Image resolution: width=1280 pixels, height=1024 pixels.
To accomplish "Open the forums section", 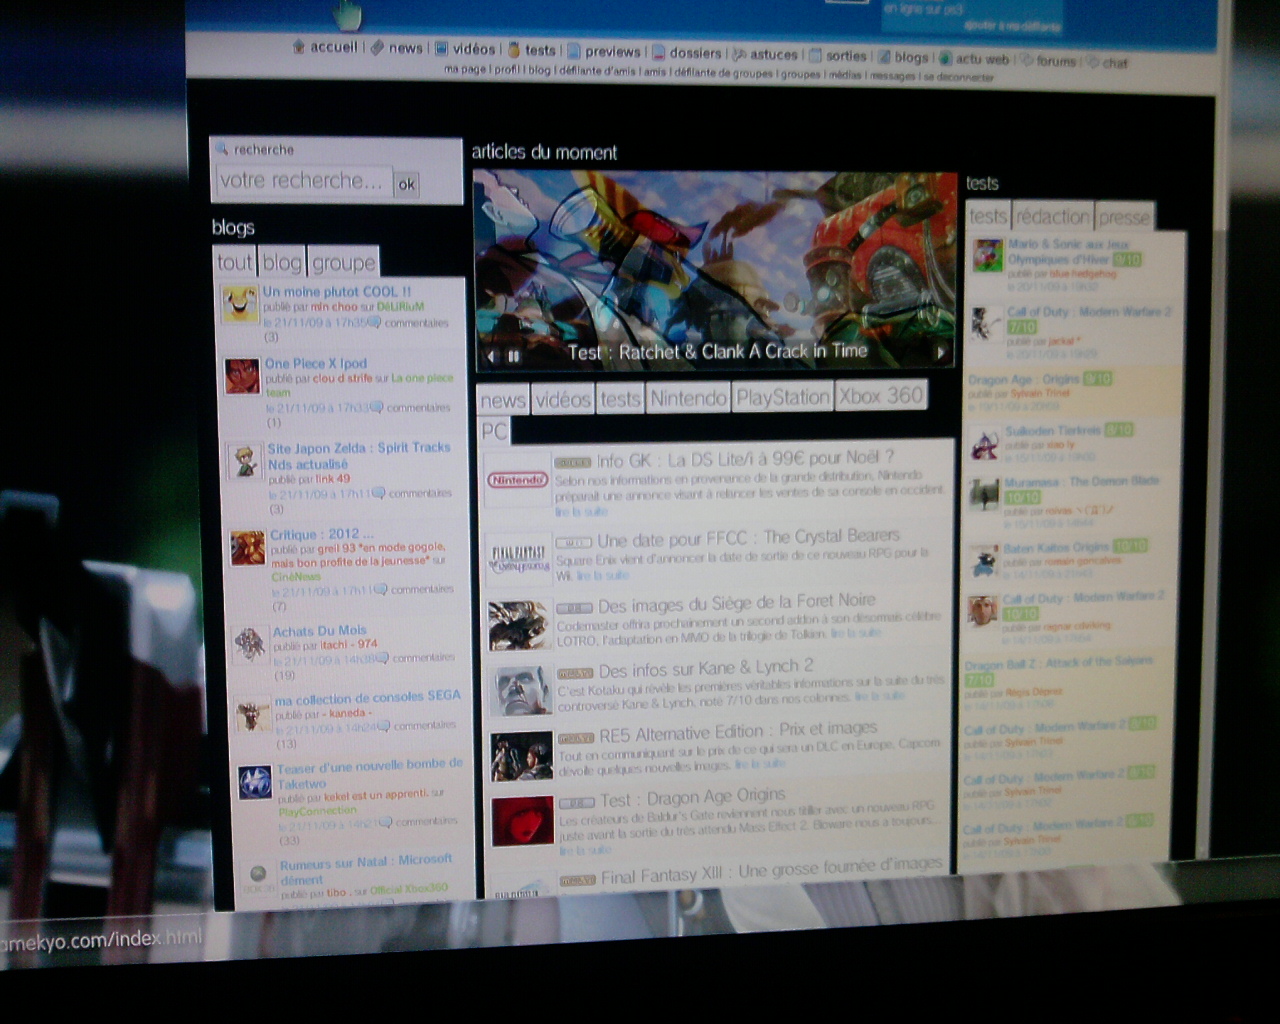I will (1049, 61).
